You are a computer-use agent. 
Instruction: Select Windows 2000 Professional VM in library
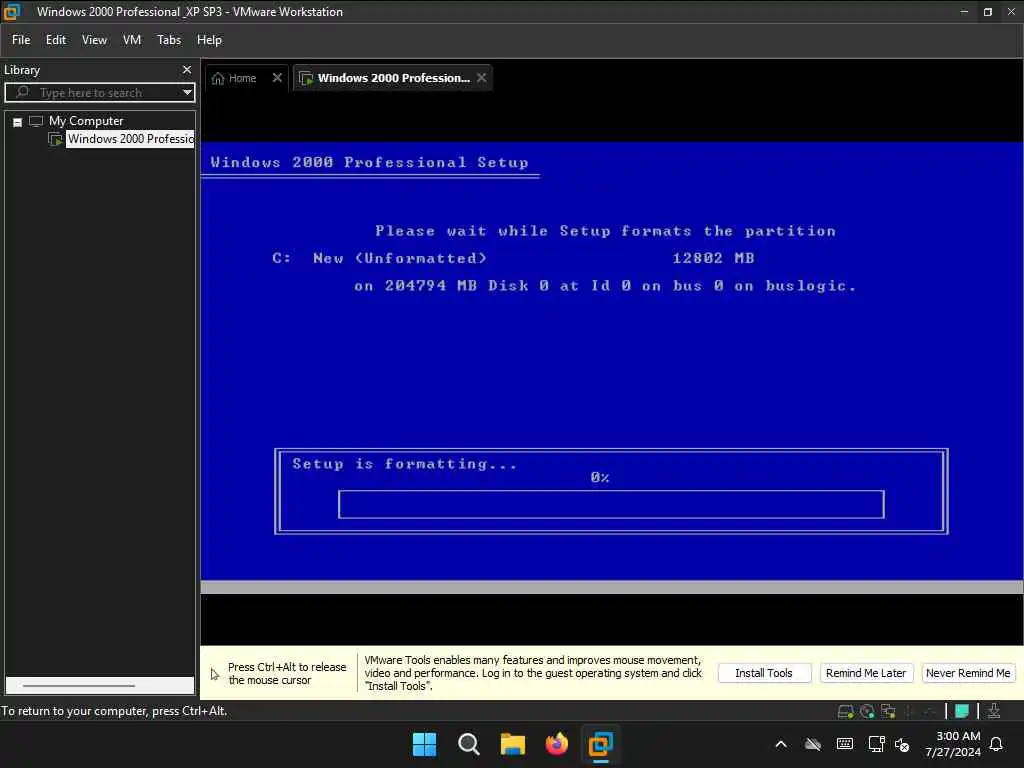coord(131,139)
